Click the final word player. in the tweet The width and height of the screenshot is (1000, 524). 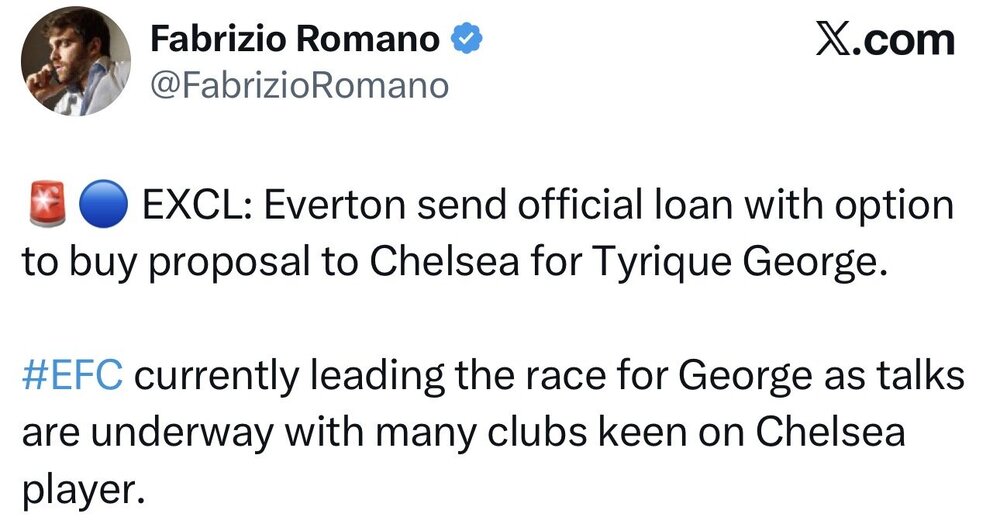(x=80, y=491)
